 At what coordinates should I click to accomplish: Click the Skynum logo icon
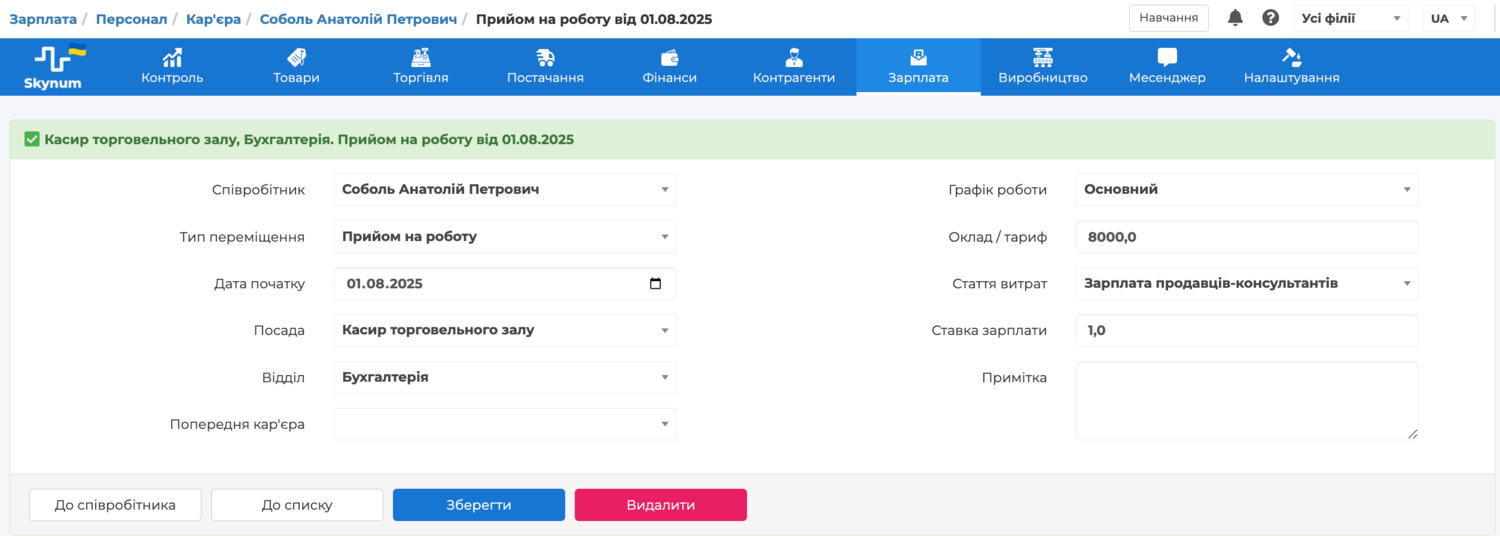53,60
